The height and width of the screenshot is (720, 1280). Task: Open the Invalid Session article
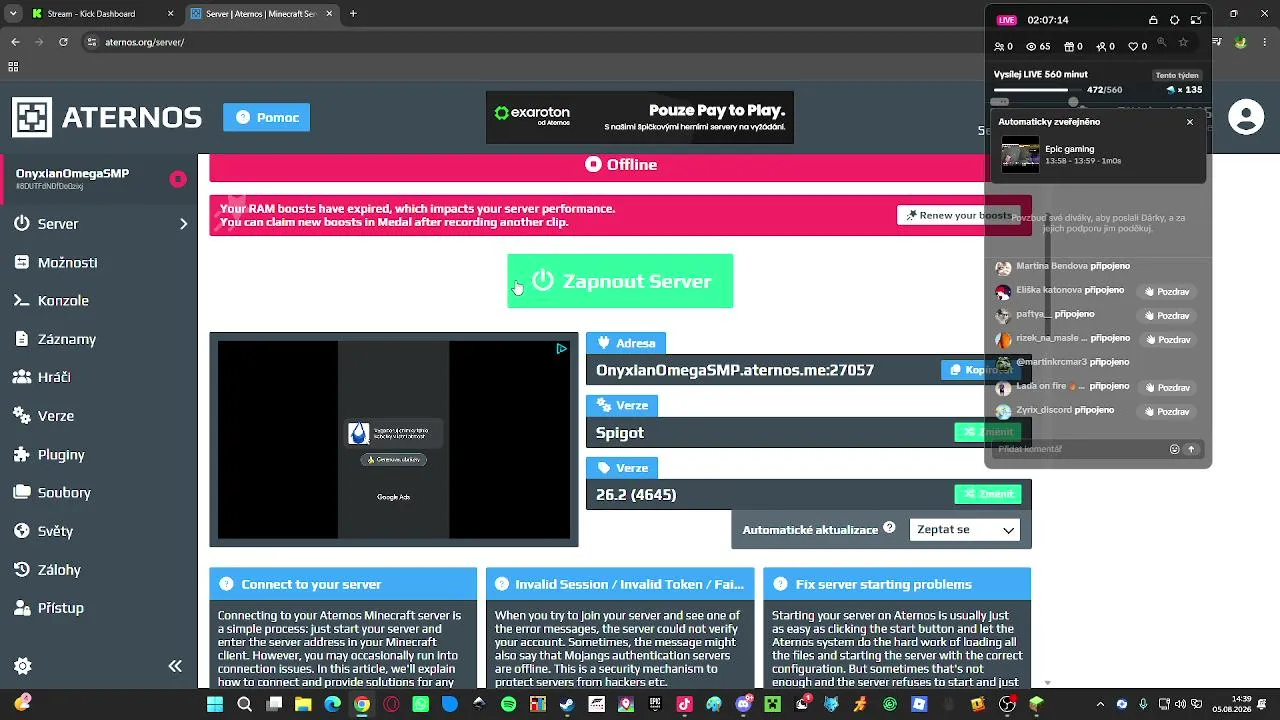coord(620,584)
